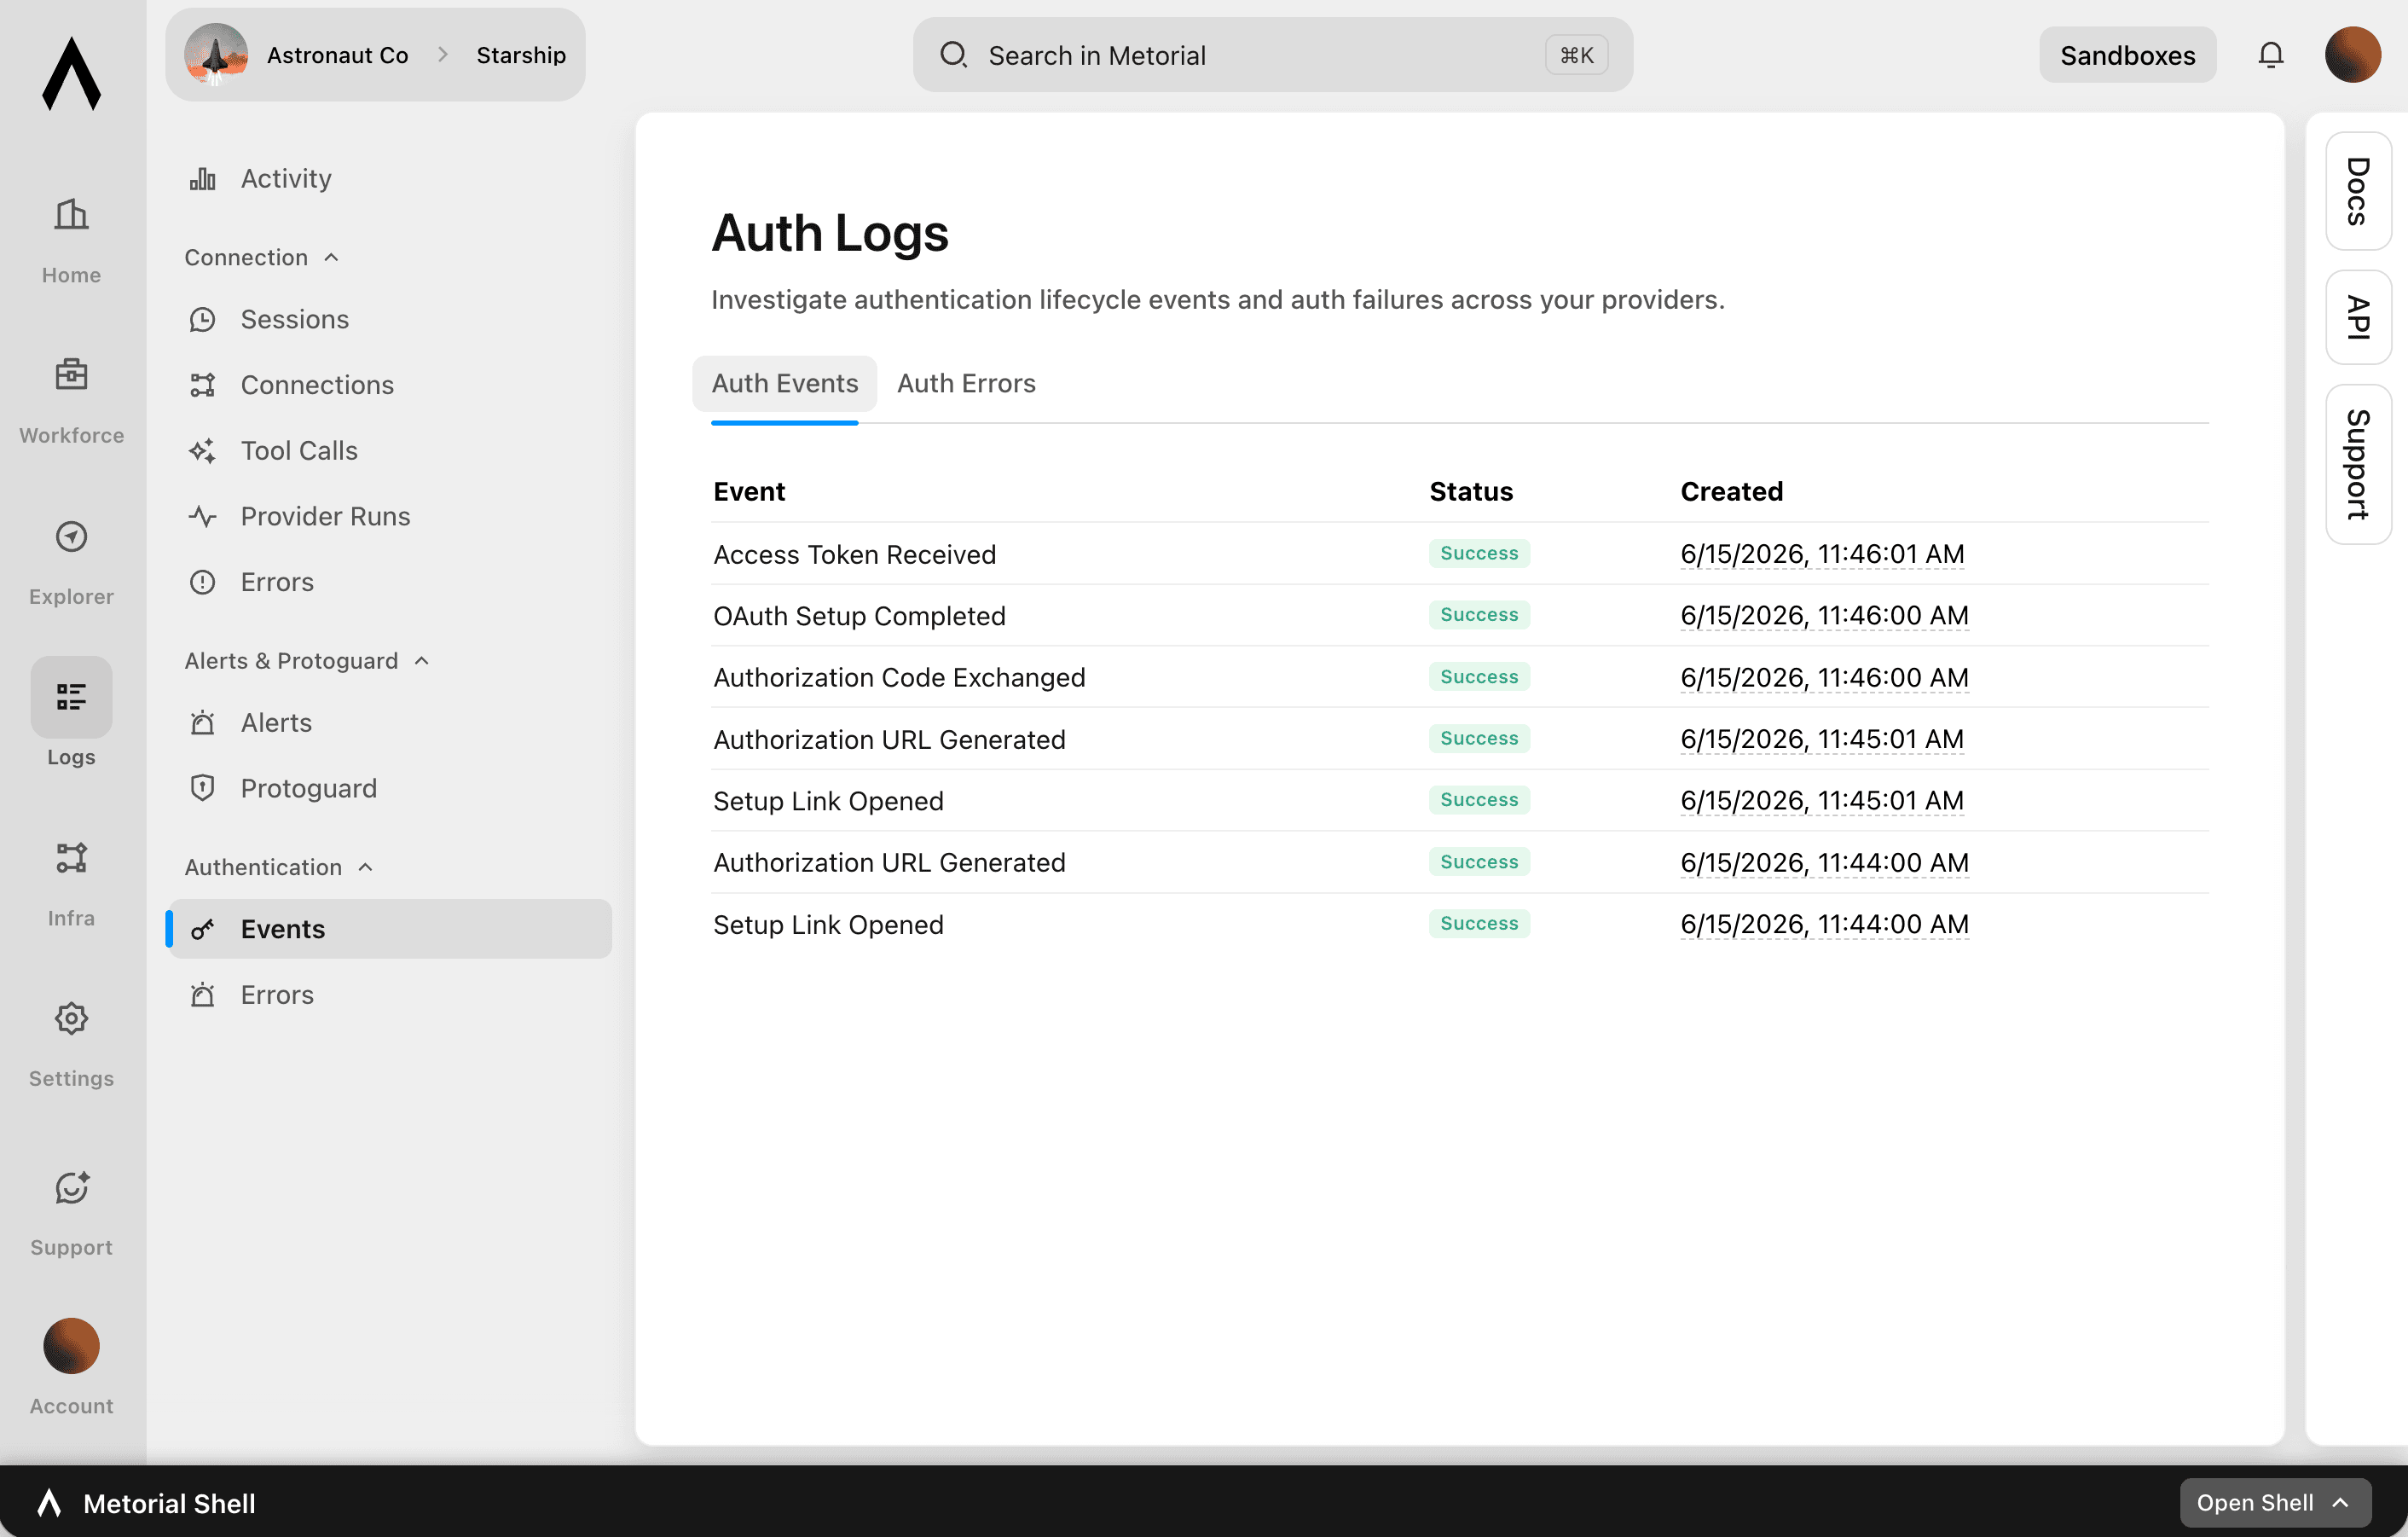The image size is (2408, 1537).
Task: Select the Logs rail icon
Action: [71, 697]
